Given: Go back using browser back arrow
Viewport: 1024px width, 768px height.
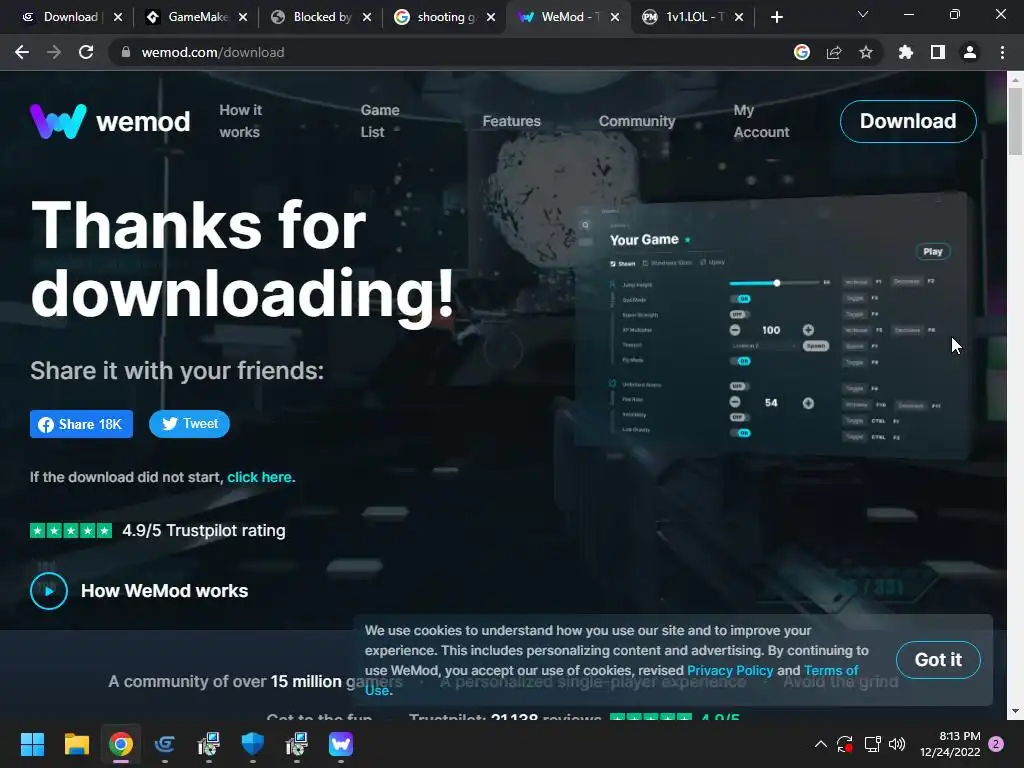Looking at the screenshot, I should point(22,52).
